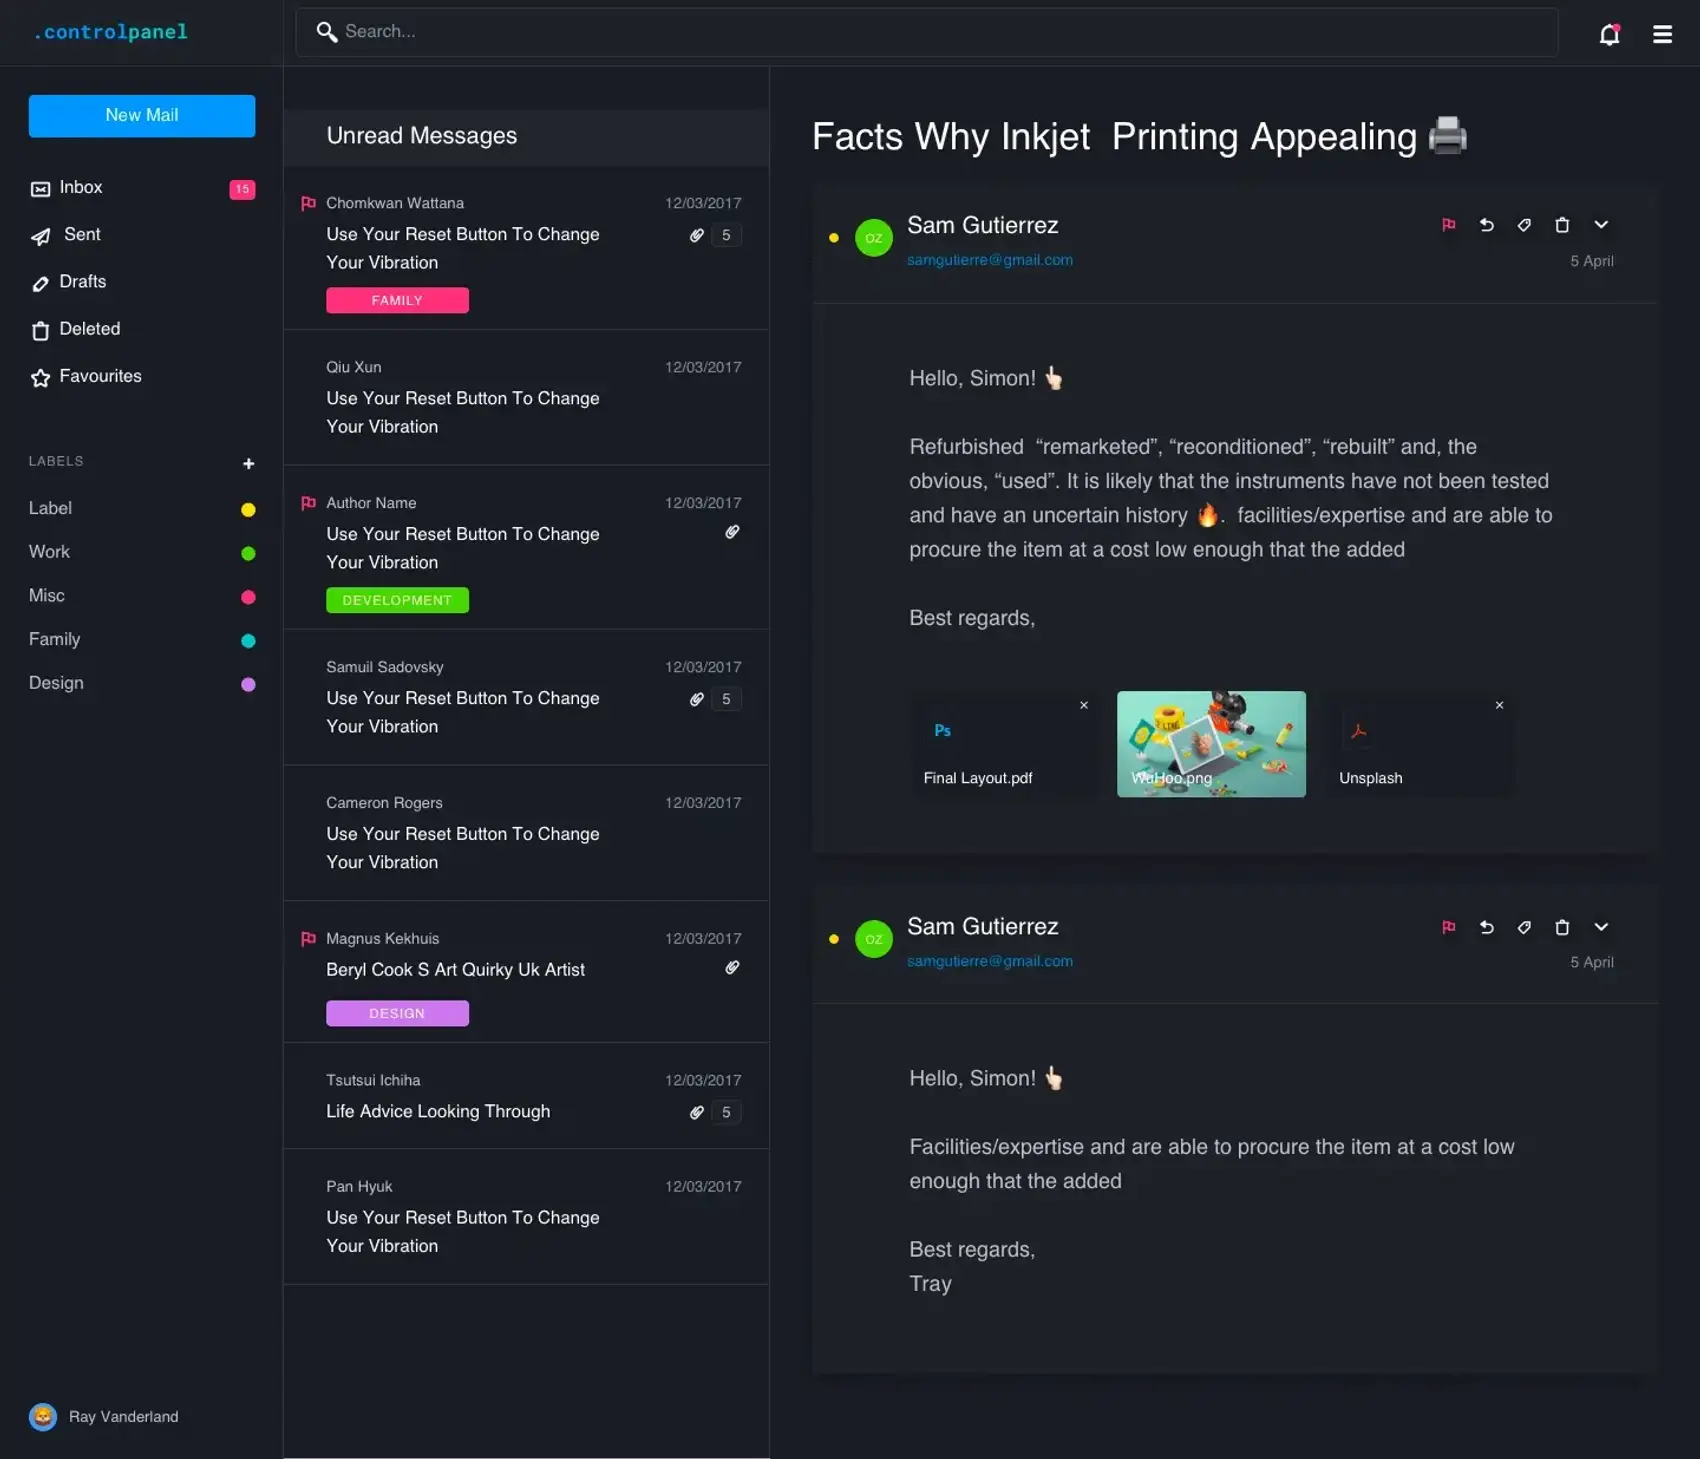Expand the first email's chevron dropdown
This screenshot has height=1459, width=1700.
tap(1600, 225)
